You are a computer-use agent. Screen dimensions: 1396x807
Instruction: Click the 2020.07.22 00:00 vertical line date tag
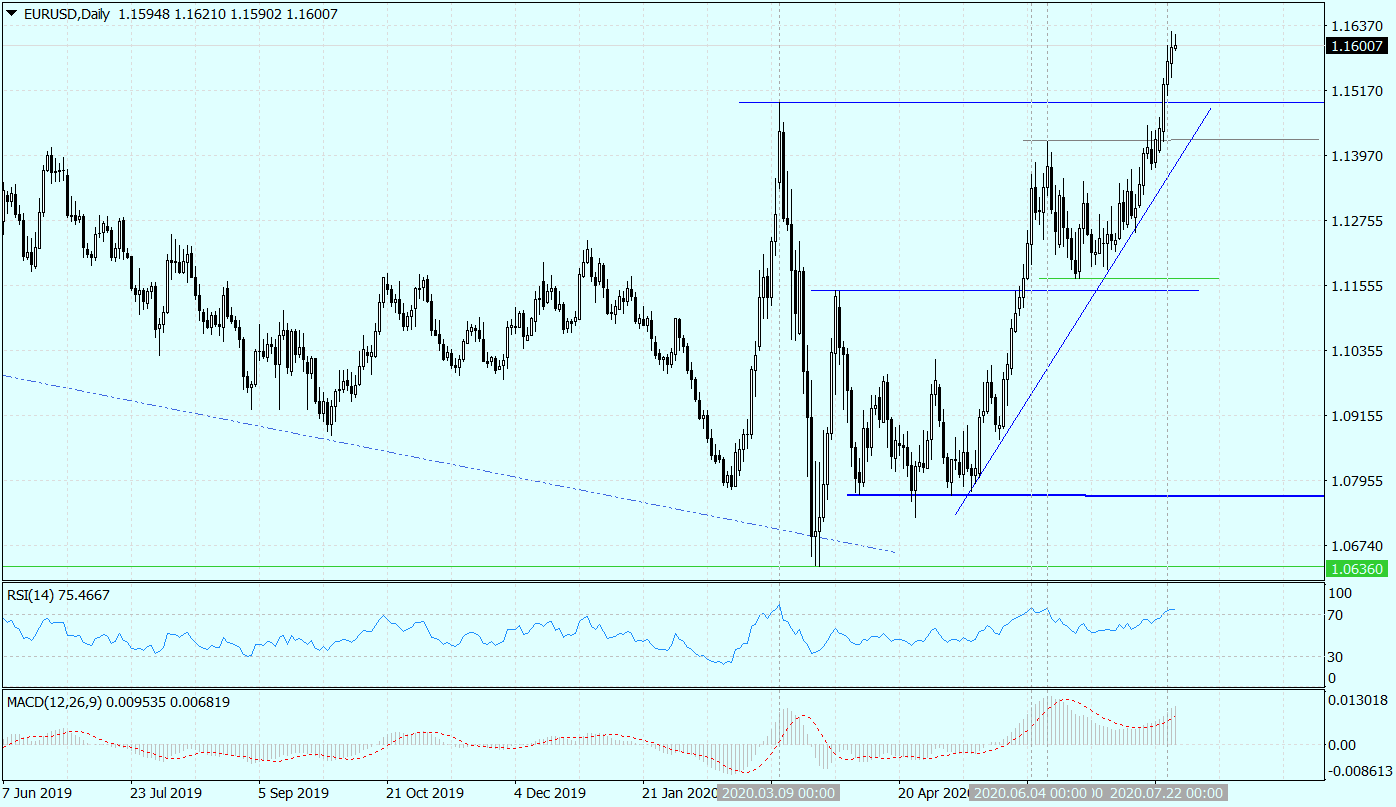pos(1166,793)
